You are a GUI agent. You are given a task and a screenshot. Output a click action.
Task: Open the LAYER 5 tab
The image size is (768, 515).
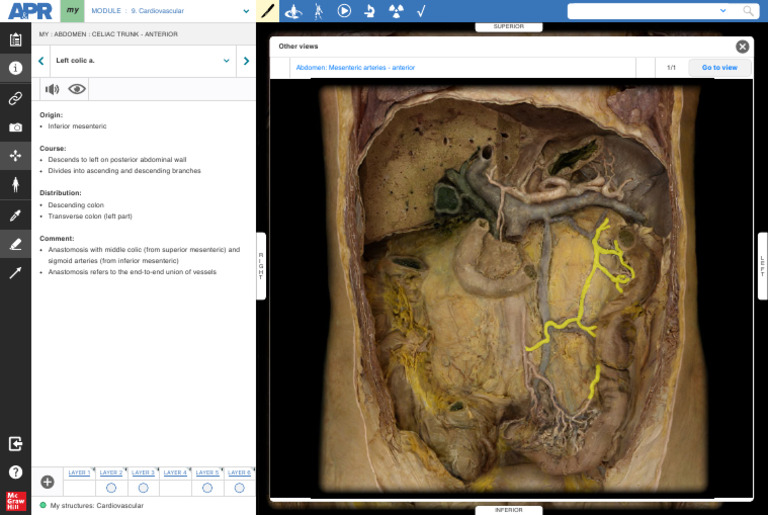click(x=207, y=473)
